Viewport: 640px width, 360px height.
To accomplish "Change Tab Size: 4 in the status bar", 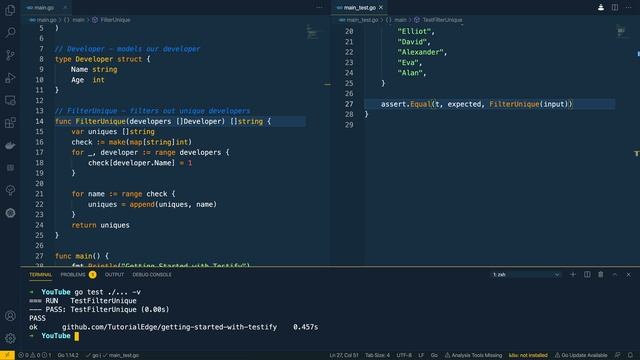I will coord(377,355).
